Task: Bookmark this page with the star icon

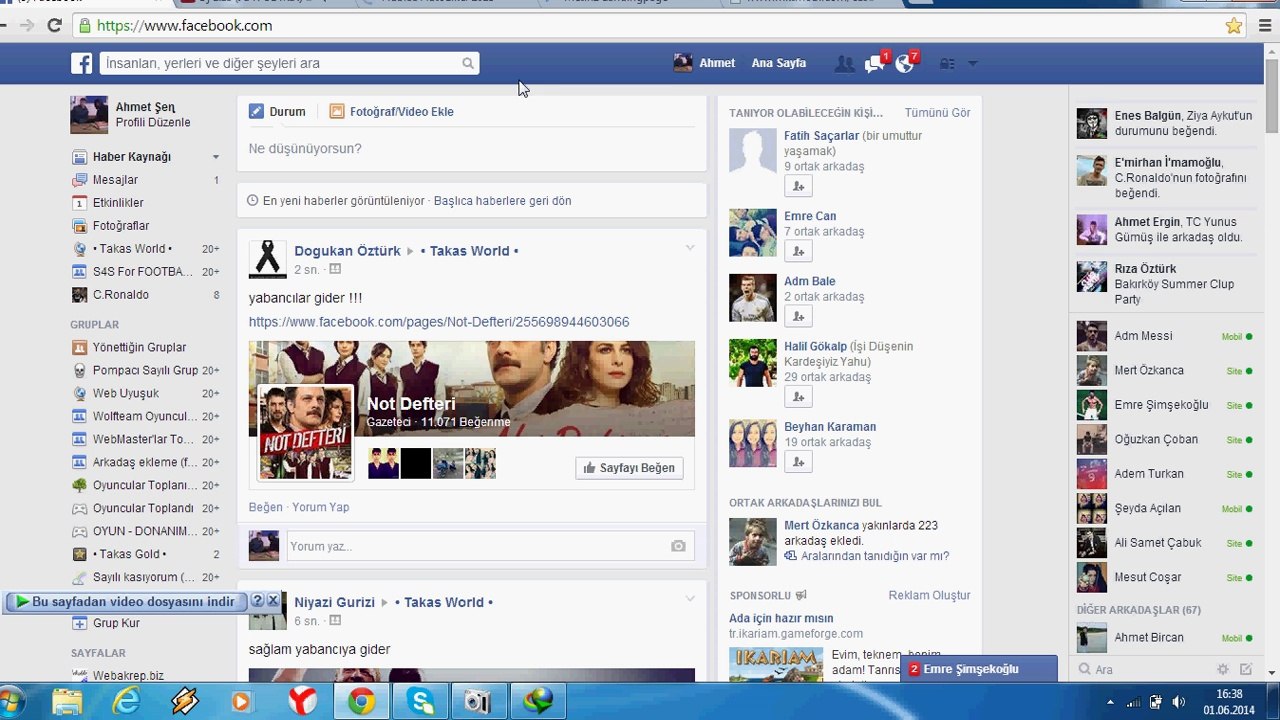Action: [x=1234, y=26]
